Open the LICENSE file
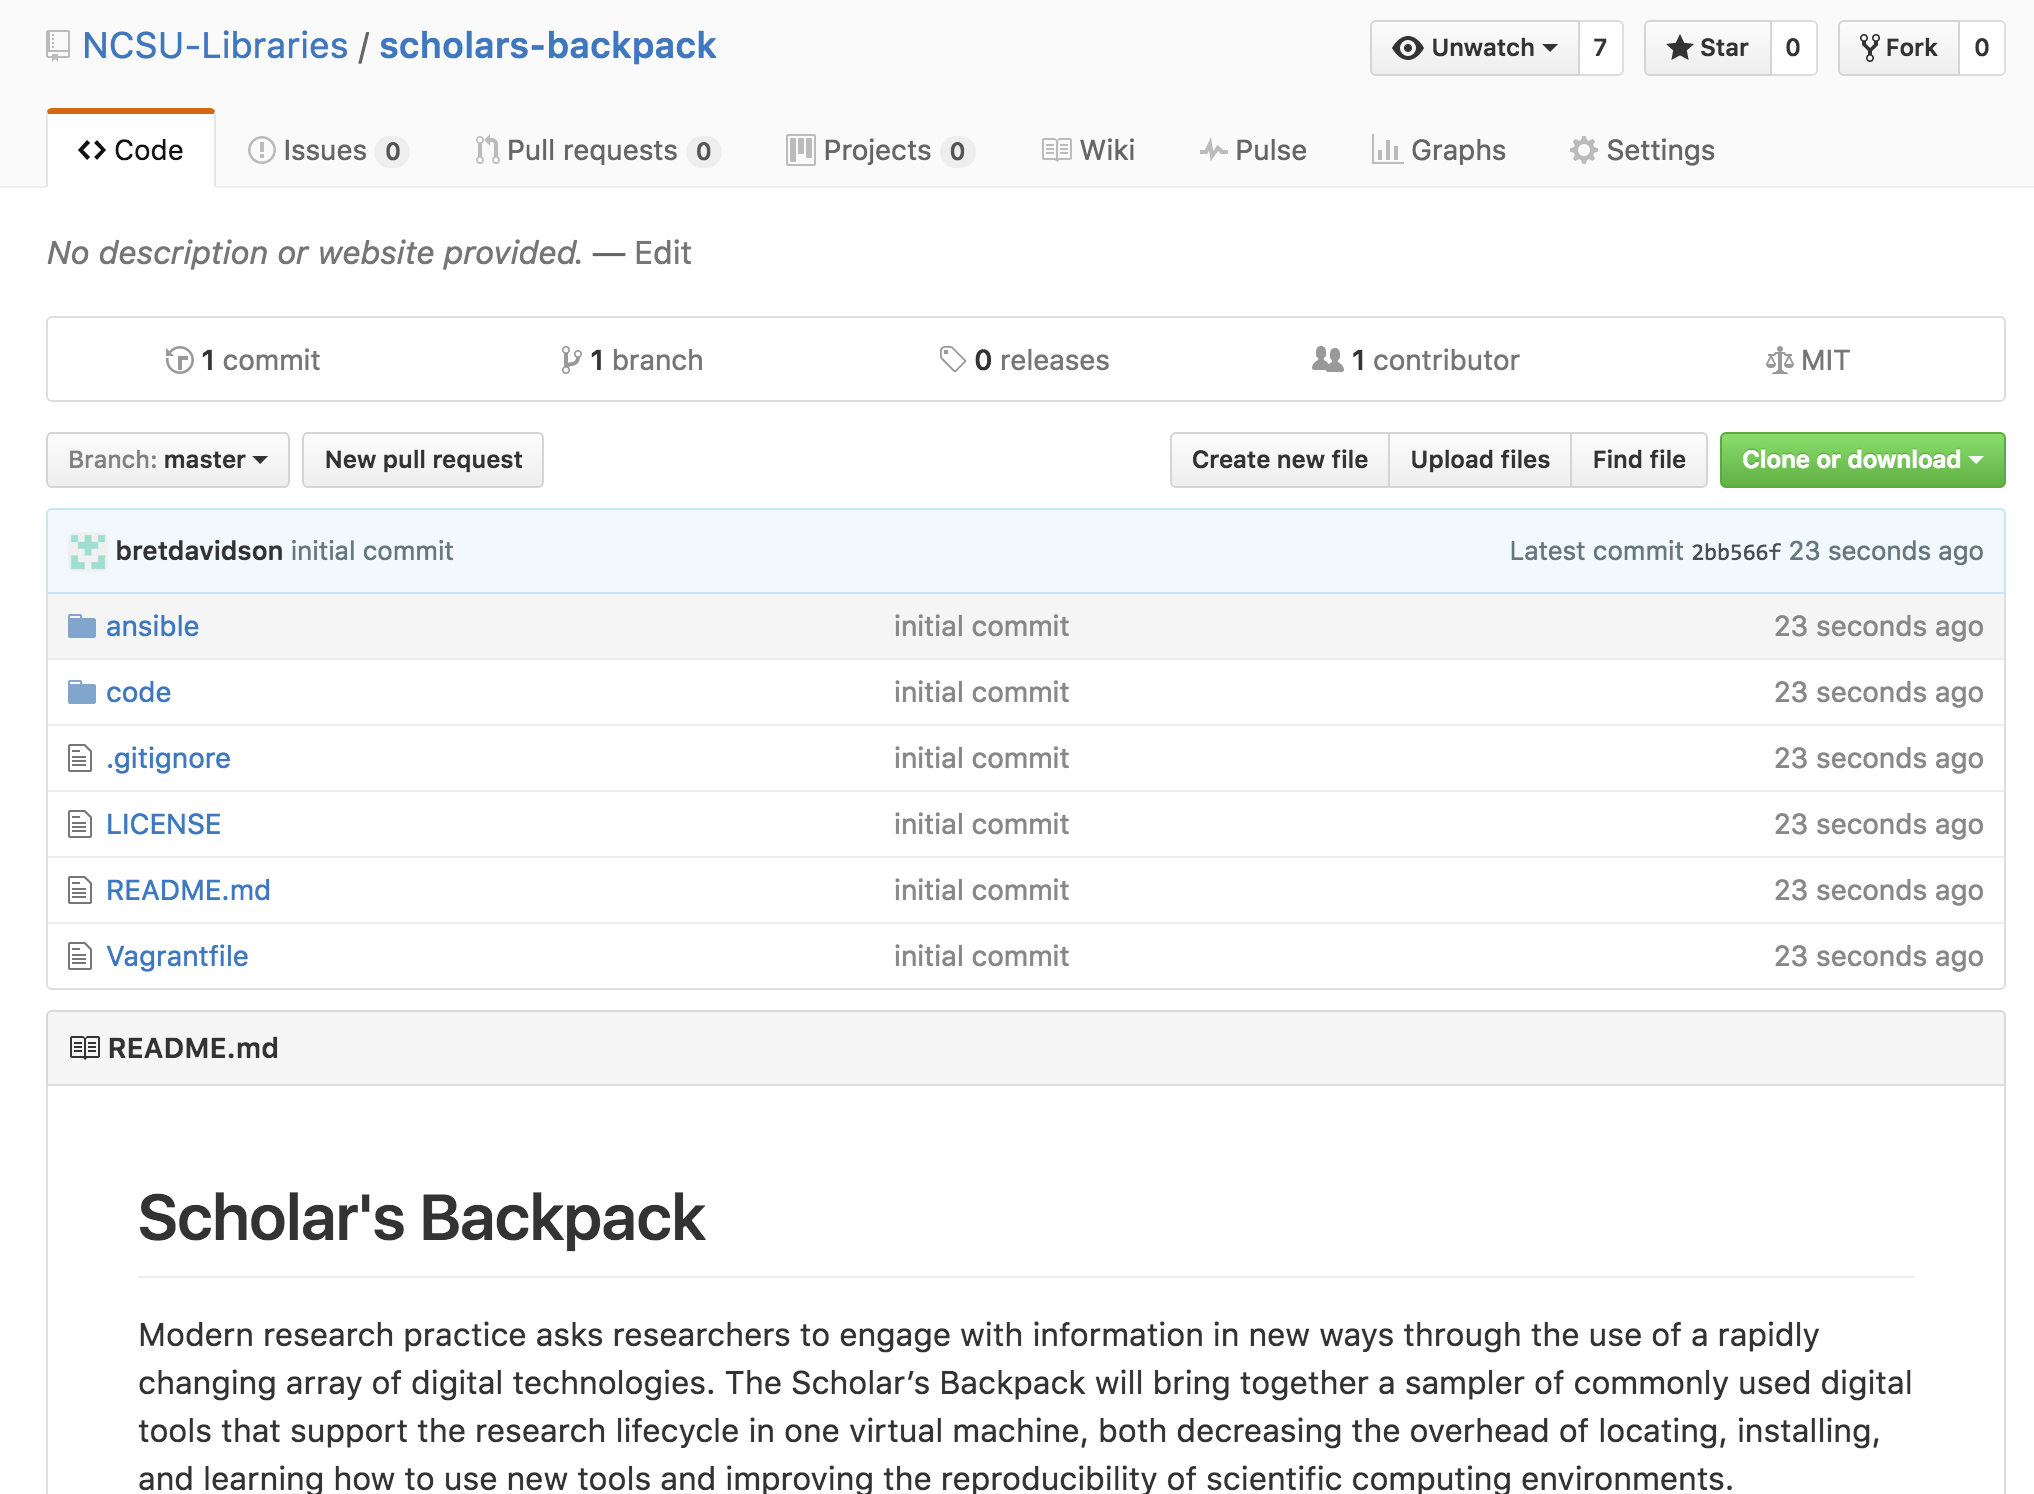The height and width of the screenshot is (1494, 2034). coord(163,824)
